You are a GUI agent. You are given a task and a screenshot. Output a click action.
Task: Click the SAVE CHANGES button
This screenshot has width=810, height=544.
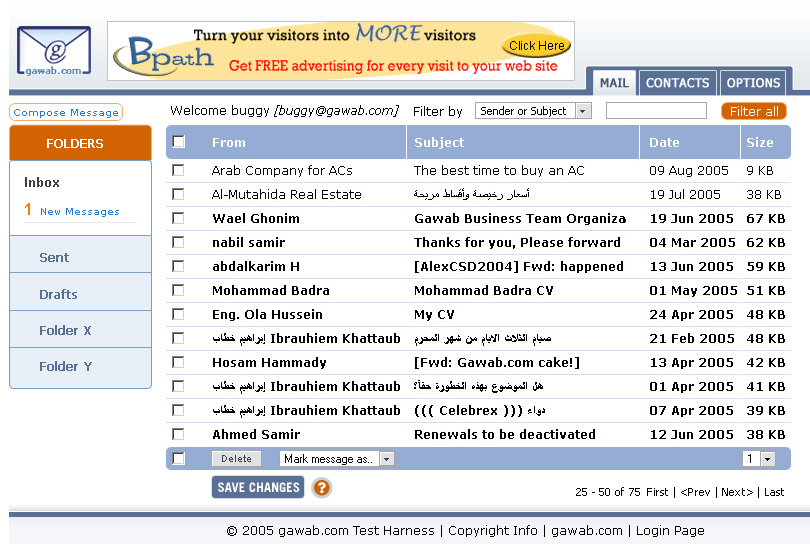pyautogui.click(x=258, y=487)
